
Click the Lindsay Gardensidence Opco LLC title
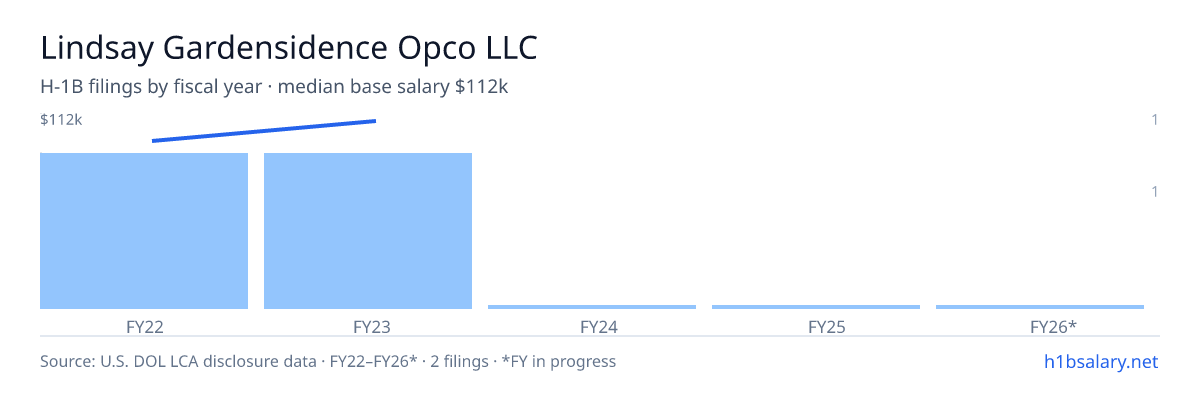tap(289, 48)
